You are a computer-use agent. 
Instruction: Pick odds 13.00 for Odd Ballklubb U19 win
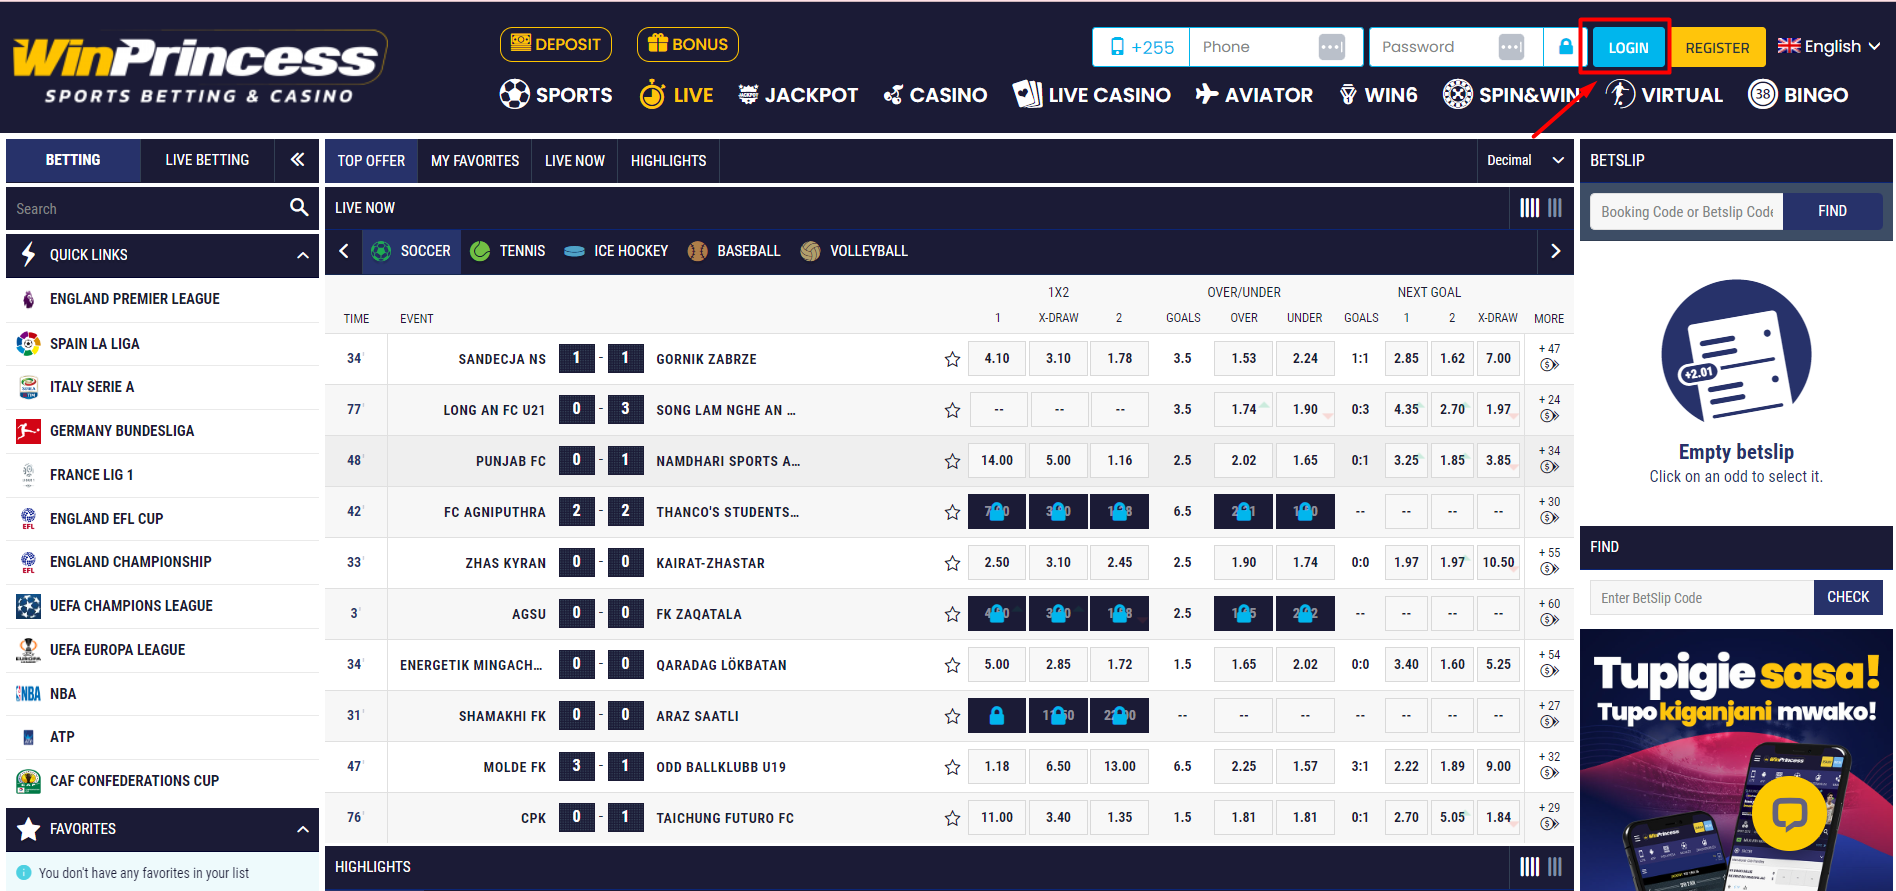coord(1120,766)
